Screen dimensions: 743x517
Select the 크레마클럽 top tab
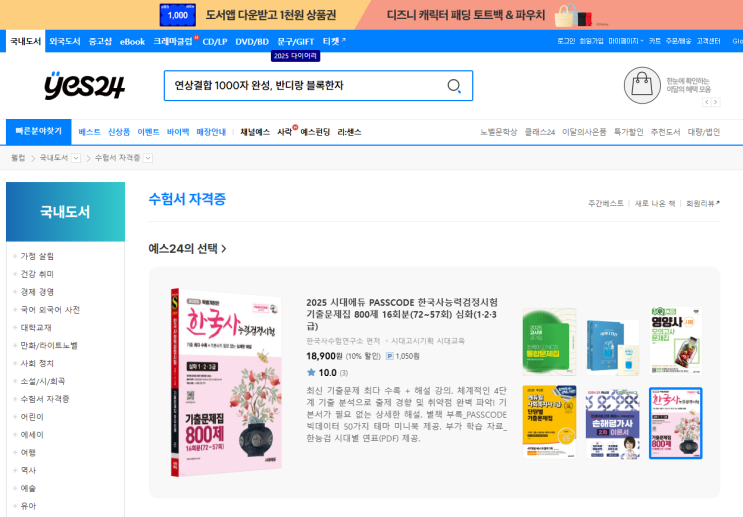click(x=173, y=41)
